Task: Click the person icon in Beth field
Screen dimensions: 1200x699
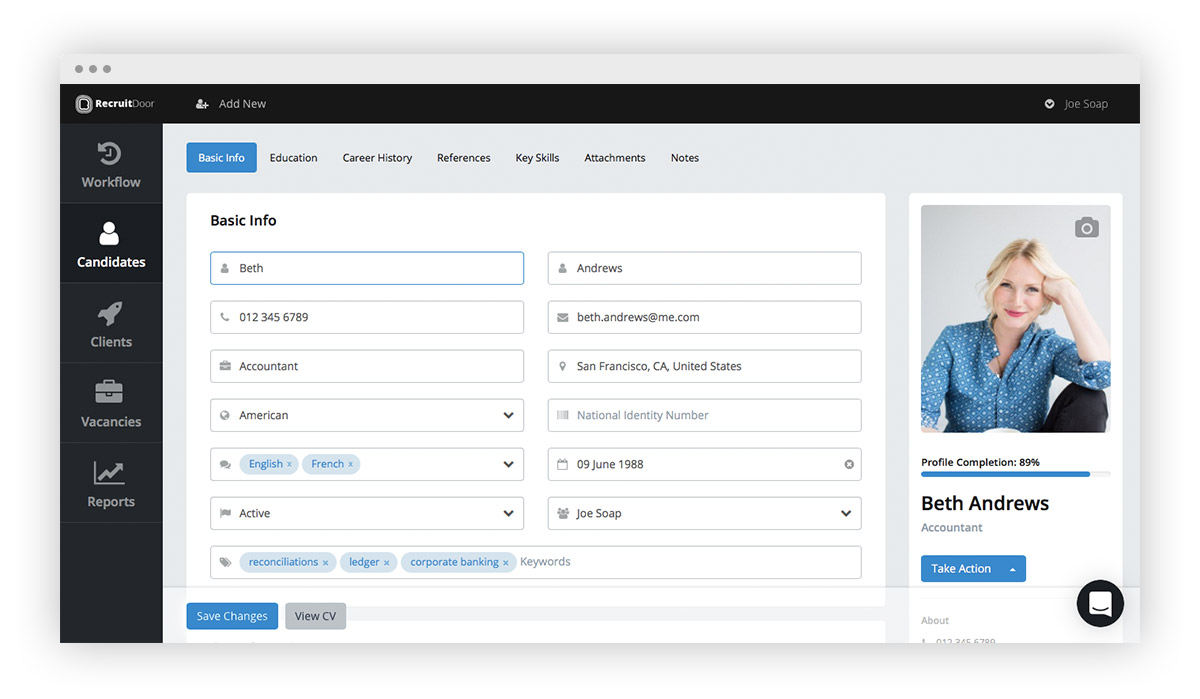Action: tap(225, 268)
